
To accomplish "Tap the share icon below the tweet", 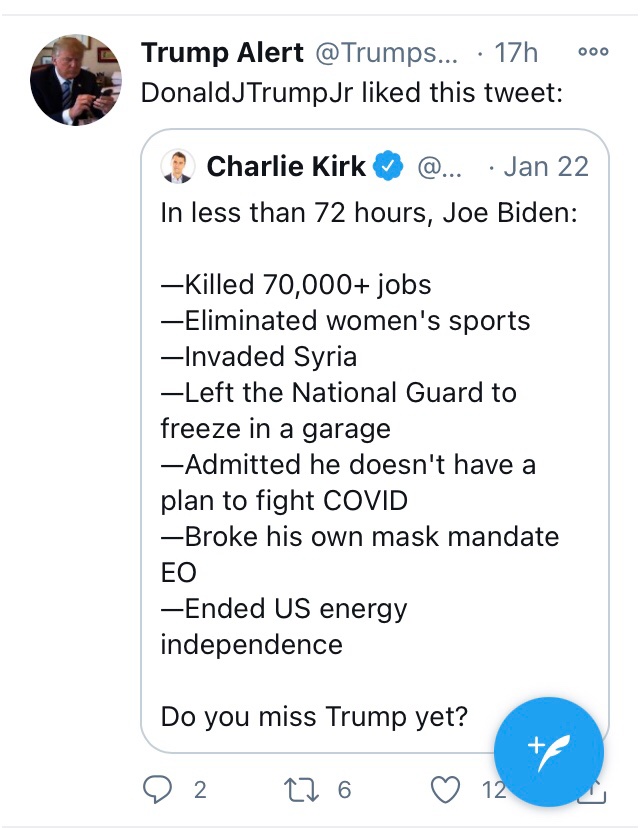I will (x=592, y=792).
